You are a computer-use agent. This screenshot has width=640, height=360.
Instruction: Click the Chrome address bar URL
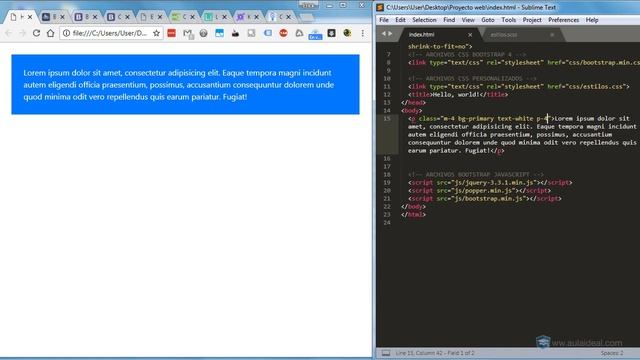pos(109,33)
